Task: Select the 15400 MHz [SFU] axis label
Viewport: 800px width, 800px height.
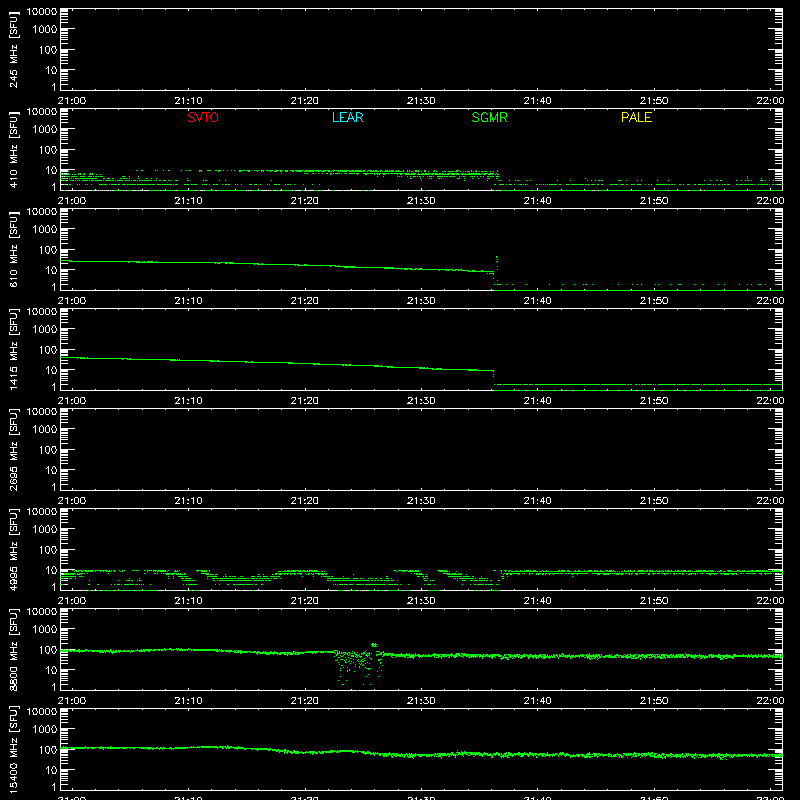Action: tap(13, 749)
